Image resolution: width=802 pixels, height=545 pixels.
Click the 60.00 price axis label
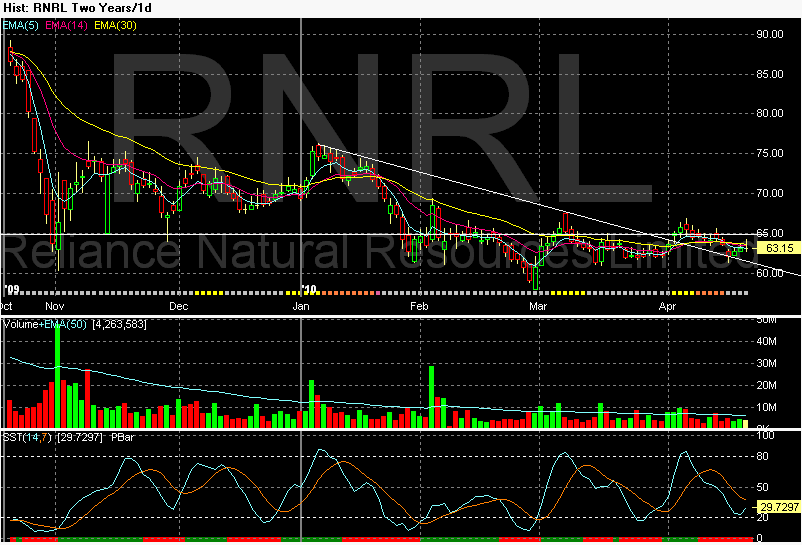point(770,273)
